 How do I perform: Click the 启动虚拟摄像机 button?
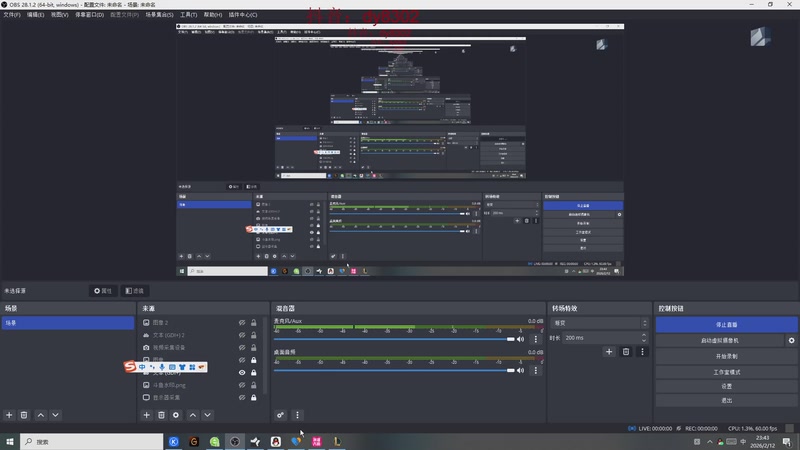(x=720, y=340)
